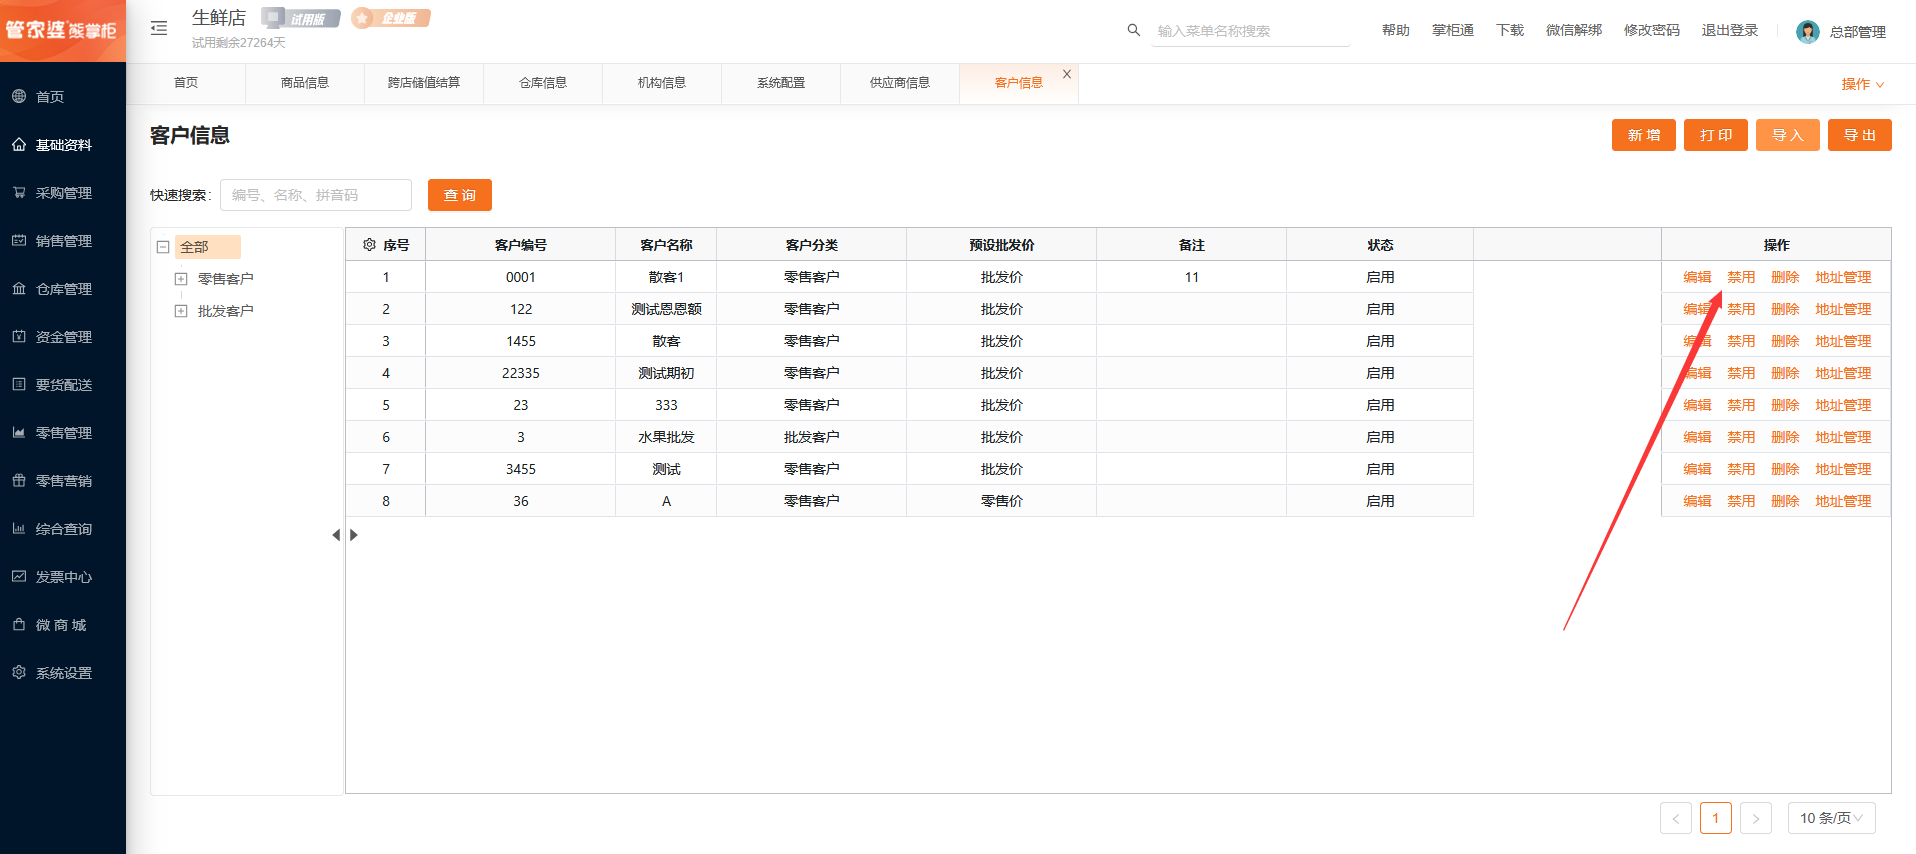Open 要货配送 sidebar menu

point(63,385)
